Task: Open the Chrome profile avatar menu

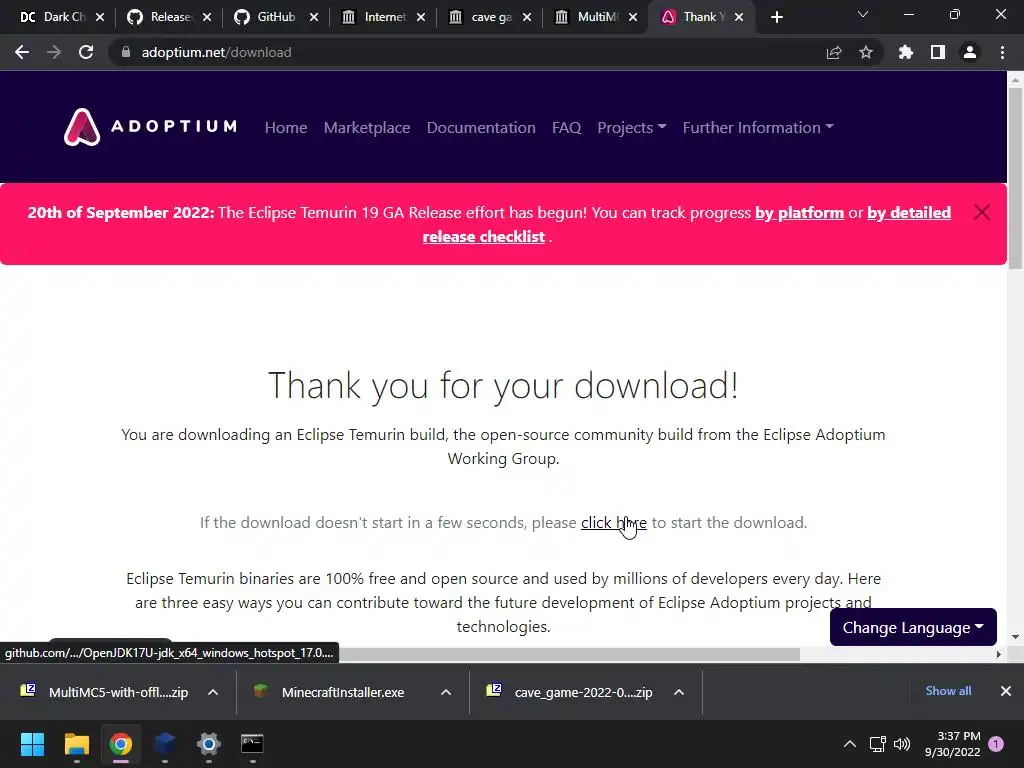Action: pyautogui.click(x=970, y=52)
